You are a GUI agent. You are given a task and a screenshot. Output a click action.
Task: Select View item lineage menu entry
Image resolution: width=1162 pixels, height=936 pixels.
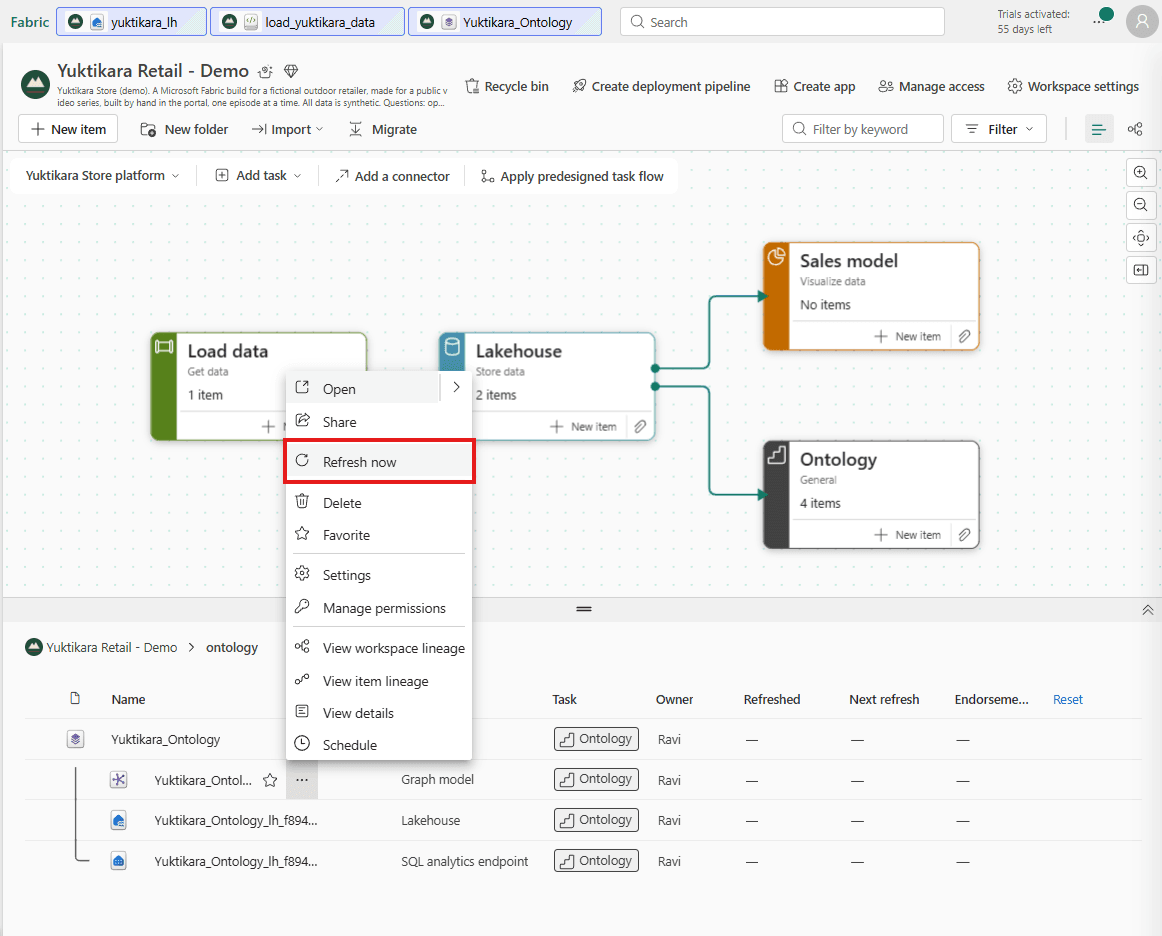379,681
